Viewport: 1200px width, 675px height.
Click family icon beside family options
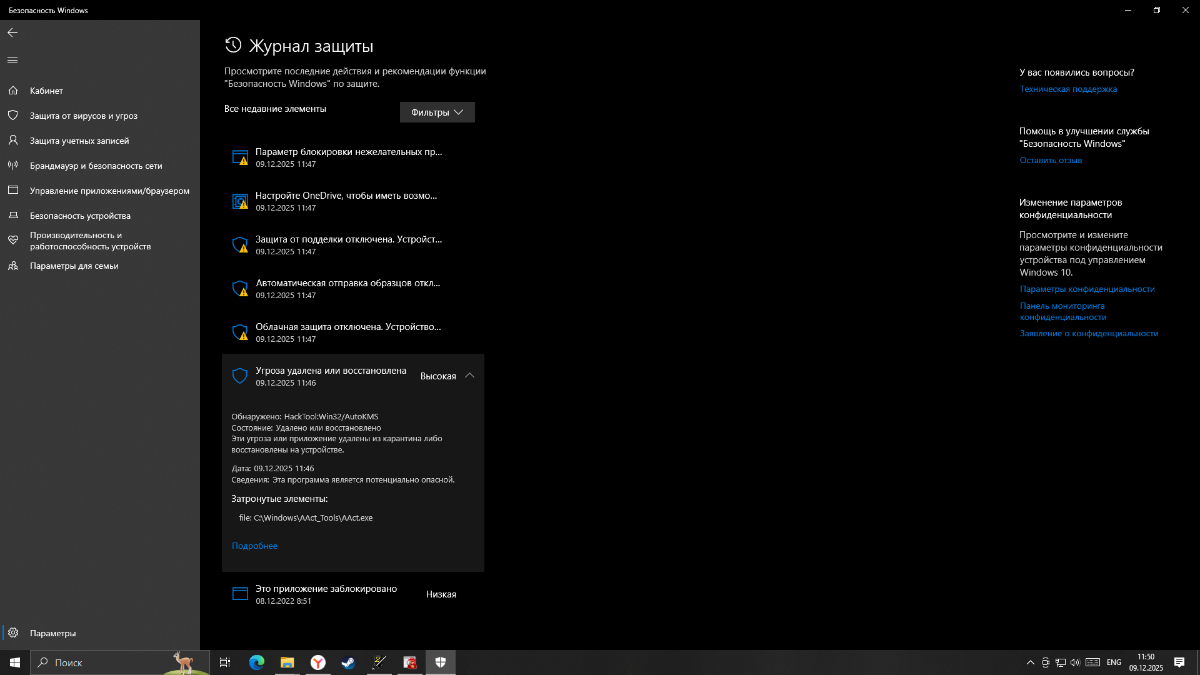(x=13, y=266)
